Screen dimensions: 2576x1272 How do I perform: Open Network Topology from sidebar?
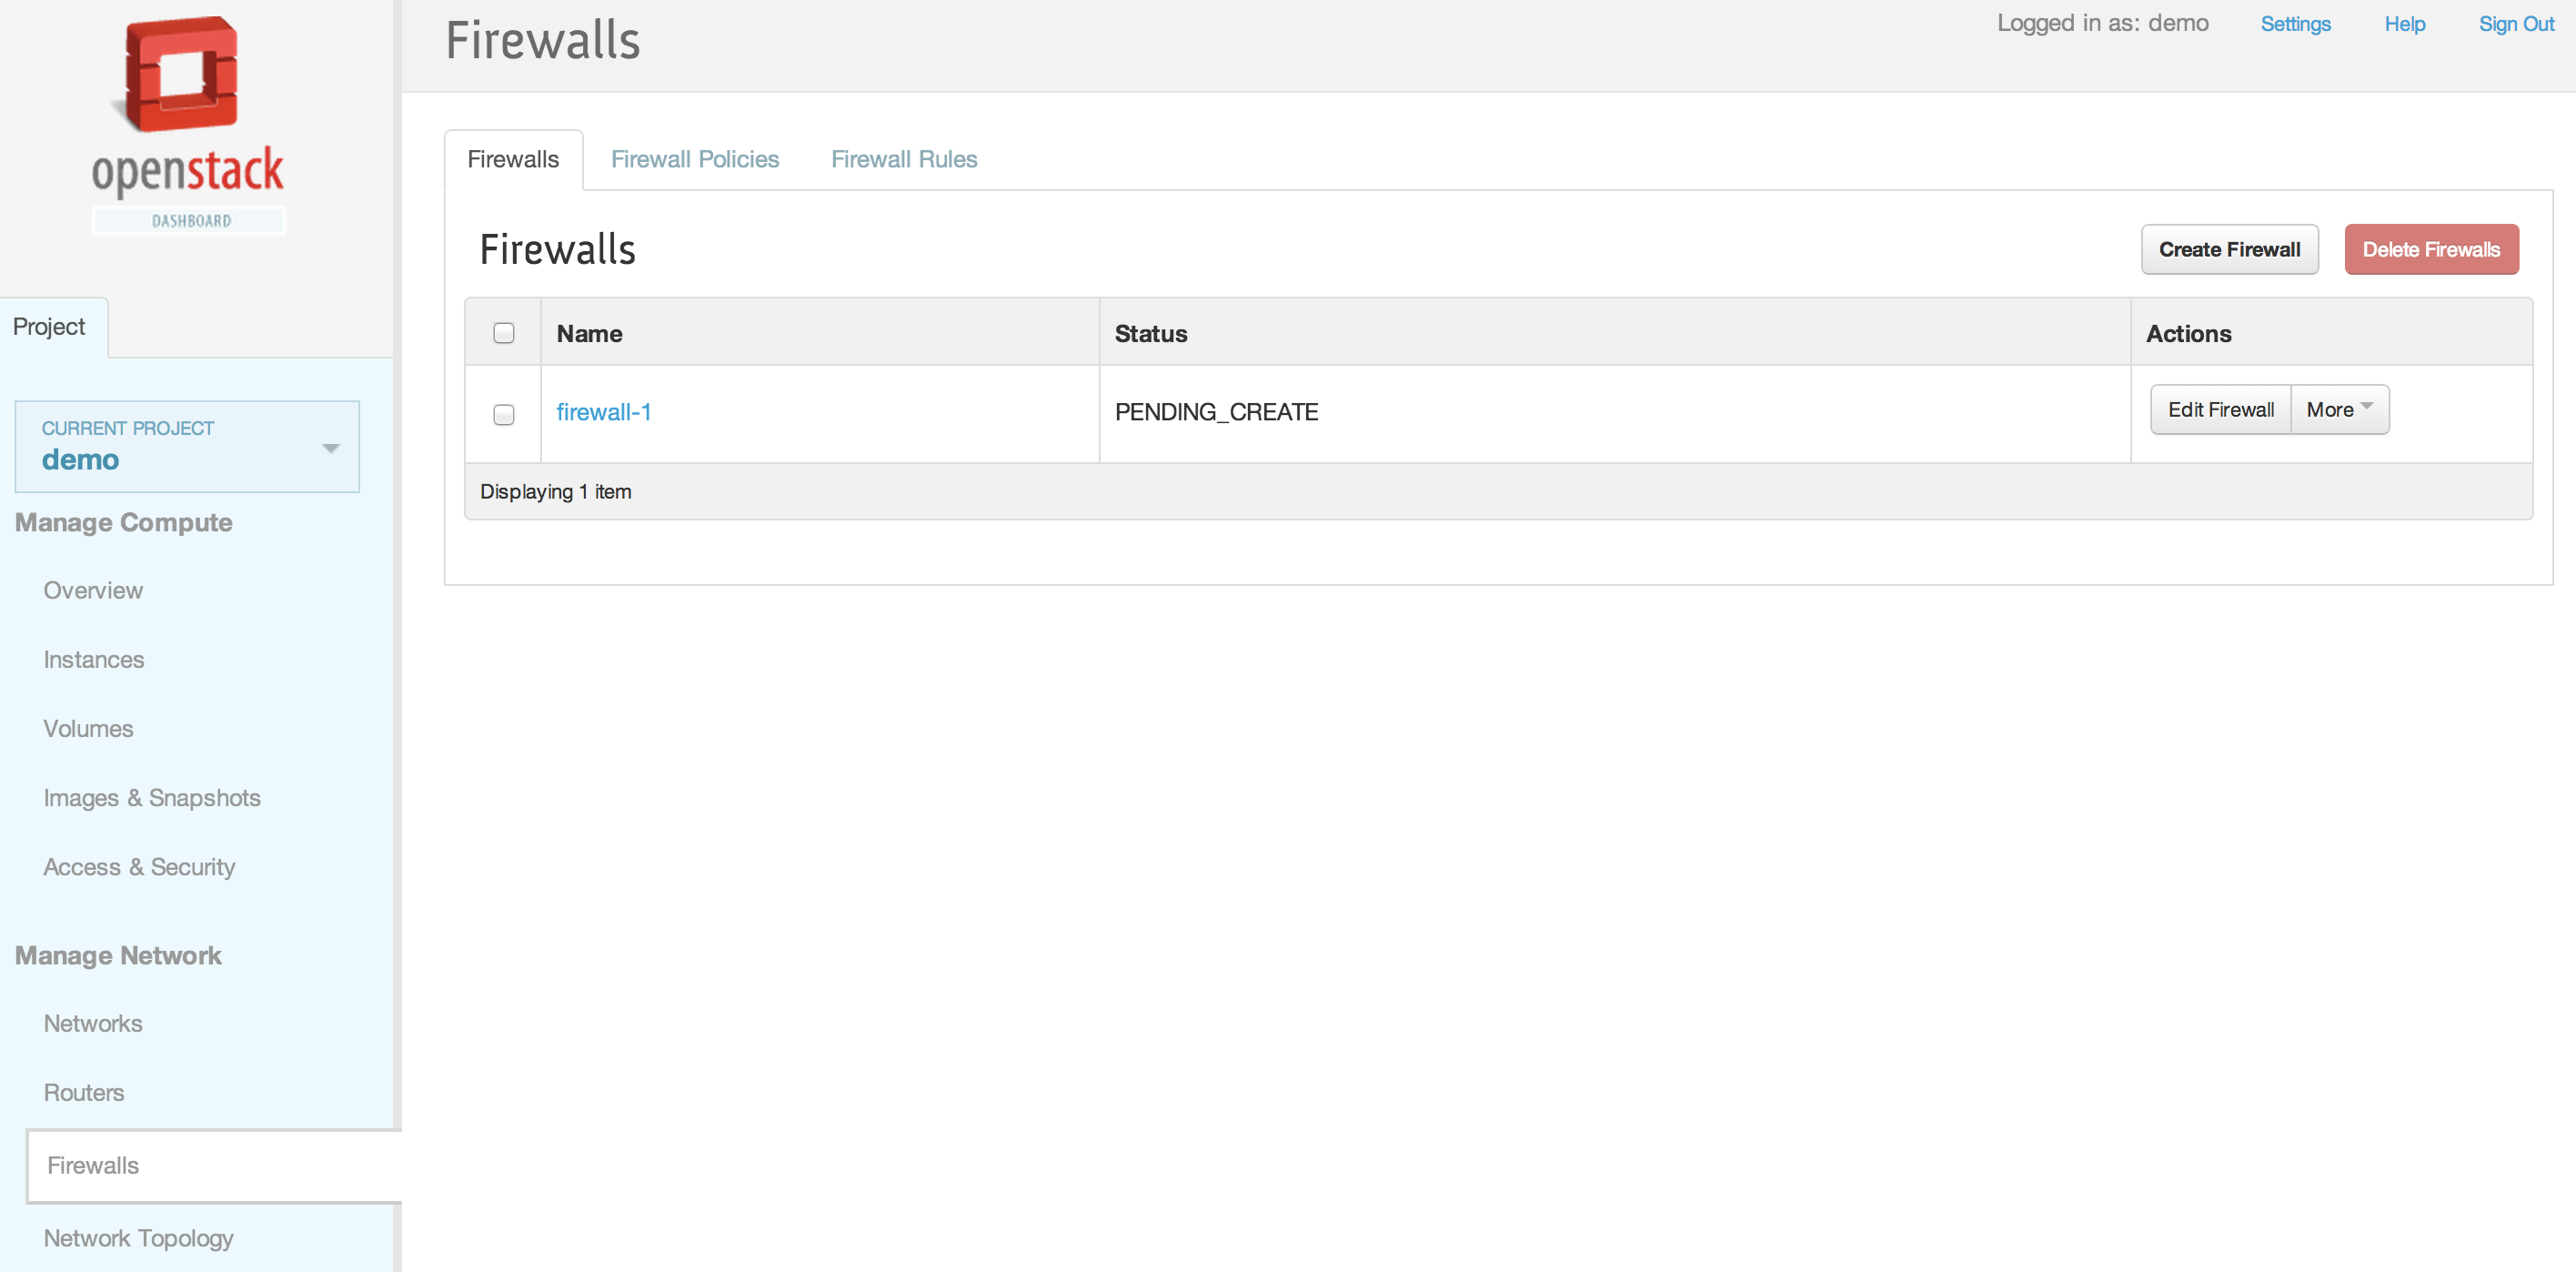tap(138, 1238)
